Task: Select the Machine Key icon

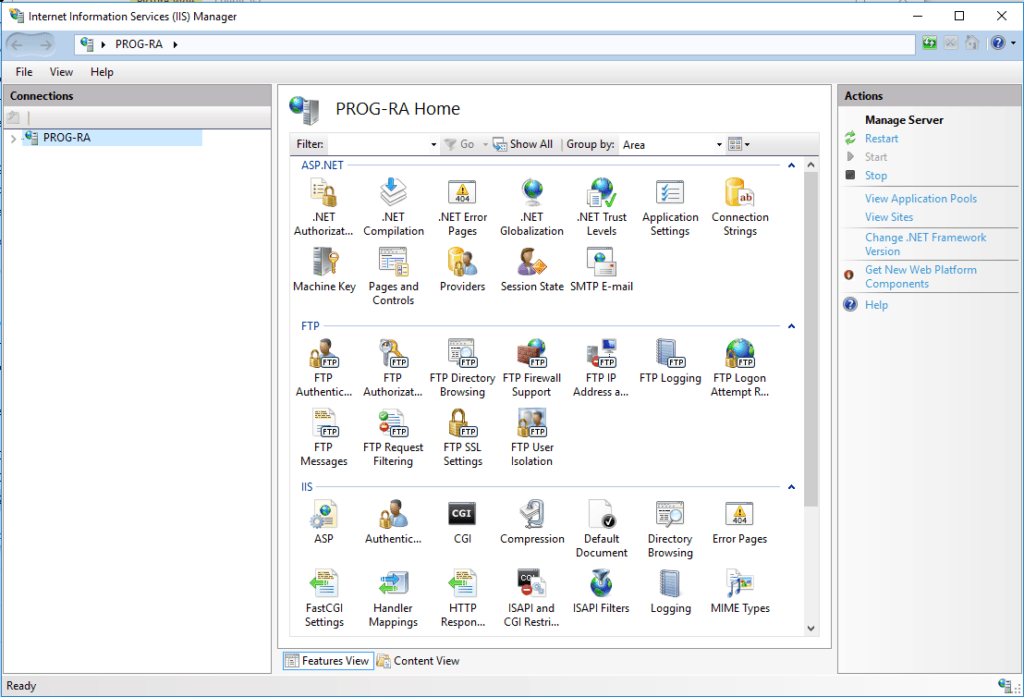Action: tap(324, 270)
